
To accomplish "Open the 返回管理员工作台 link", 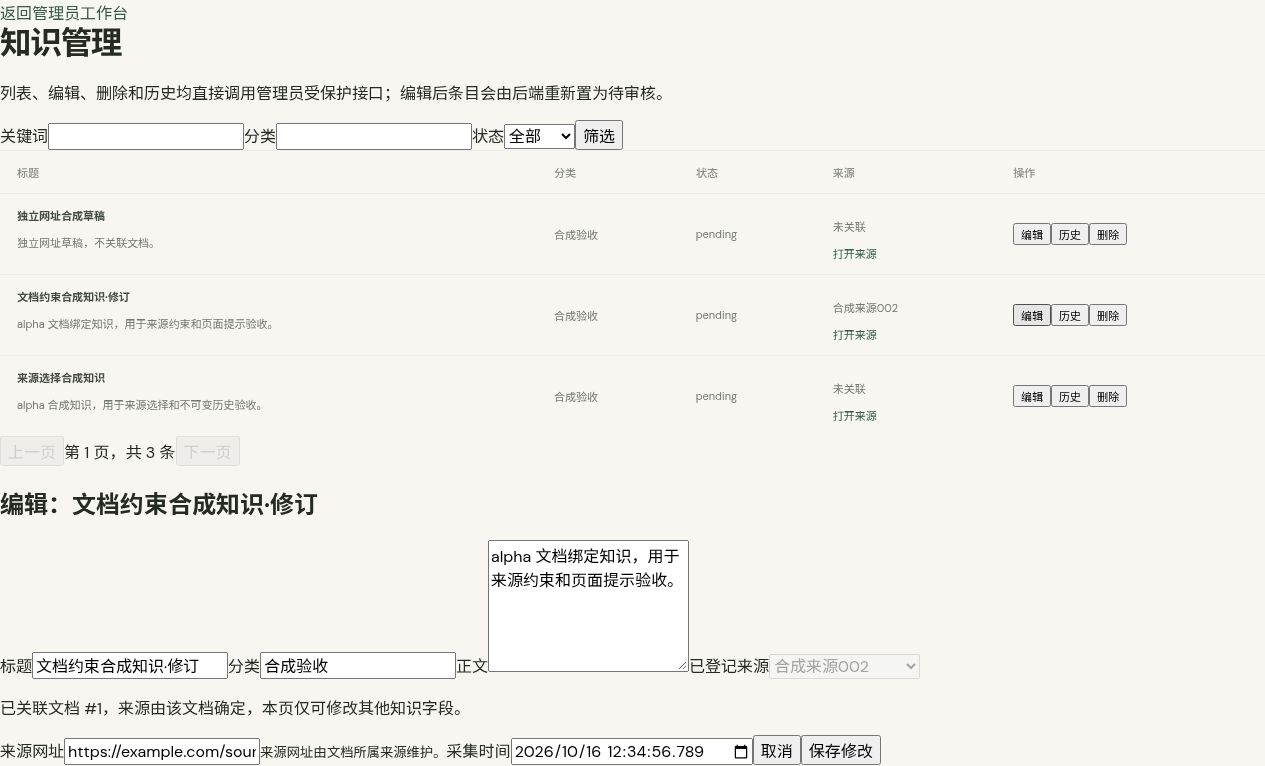I will [64, 13].
